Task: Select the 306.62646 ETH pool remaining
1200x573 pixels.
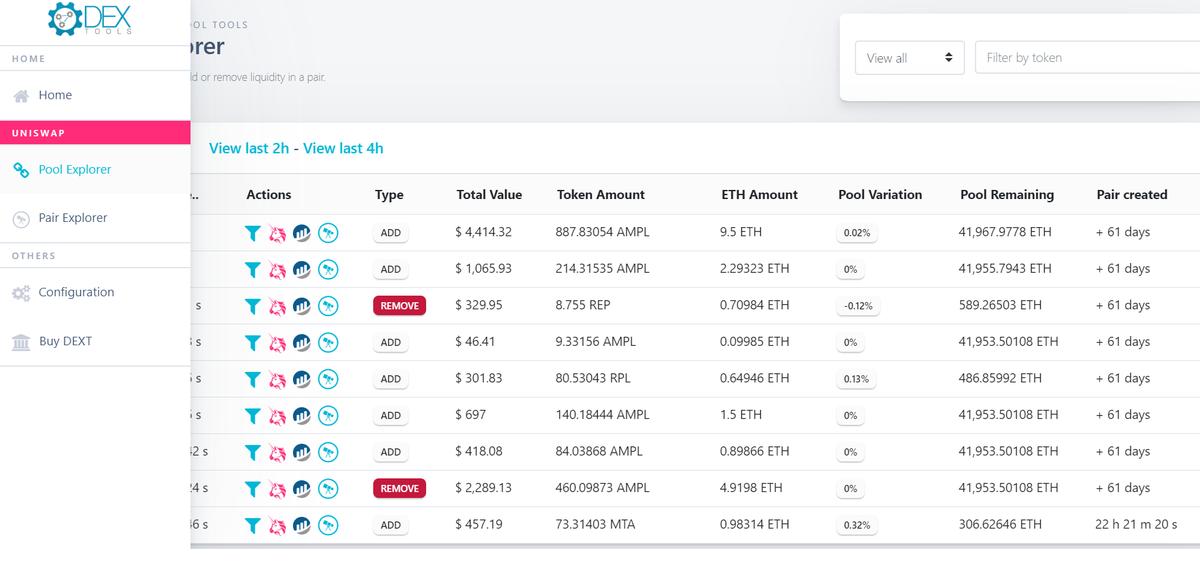Action: (x=1000, y=524)
